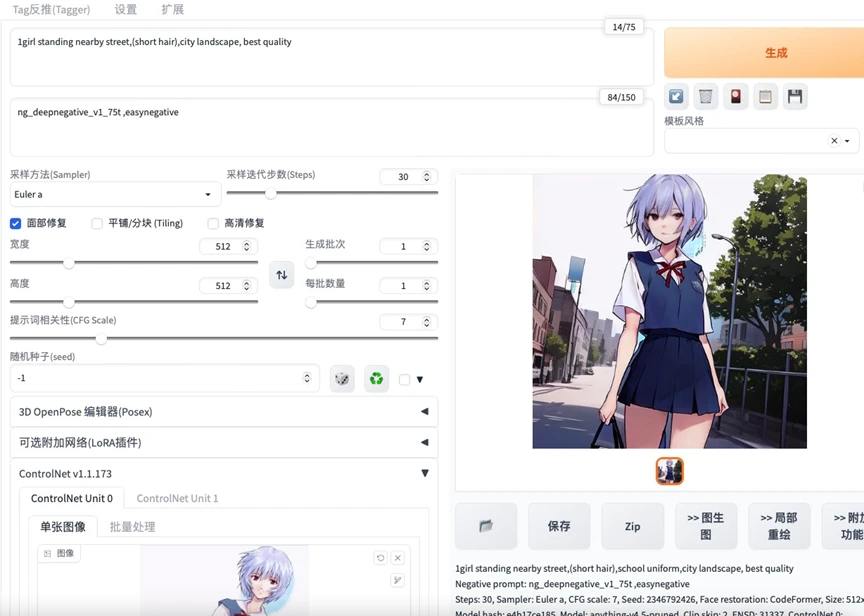Select the generated image thumbnail below preview
Image resolution: width=864 pixels, height=616 pixels.
[x=669, y=471]
